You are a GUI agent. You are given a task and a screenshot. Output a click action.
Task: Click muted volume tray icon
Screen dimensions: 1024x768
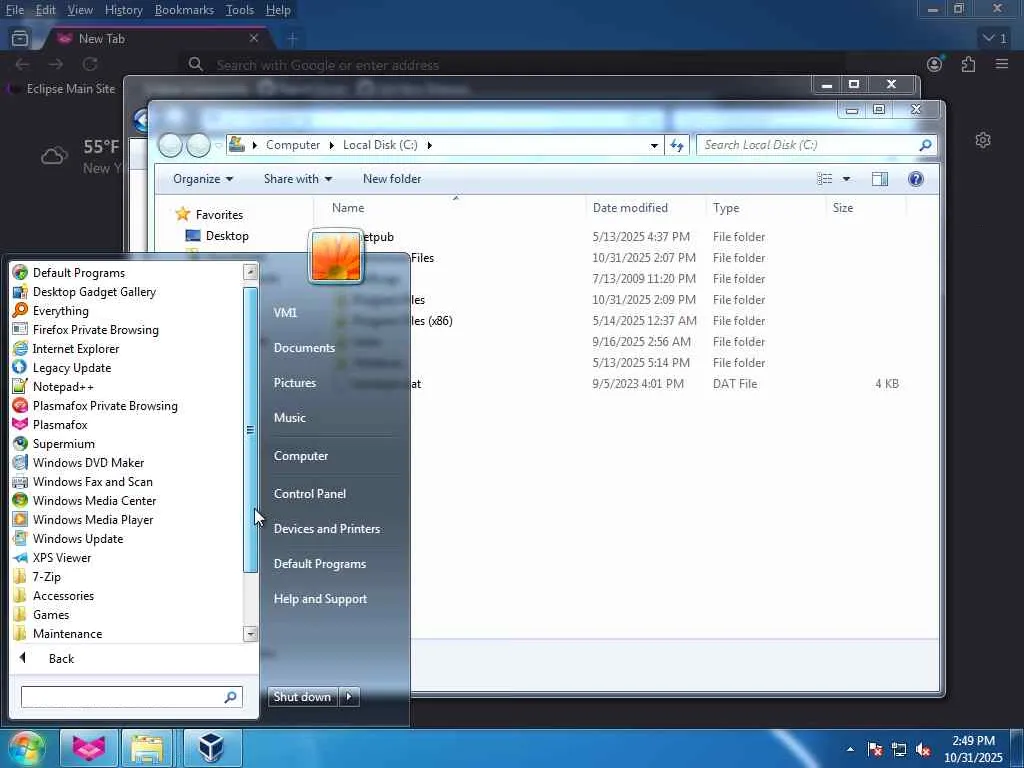pyautogui.click(x=923, y=749)
